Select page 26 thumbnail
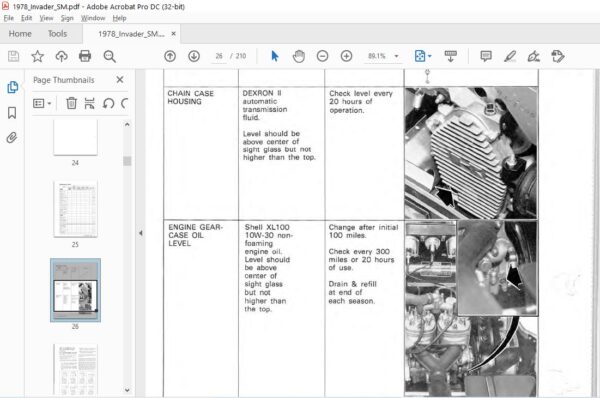 click(75, 290)
